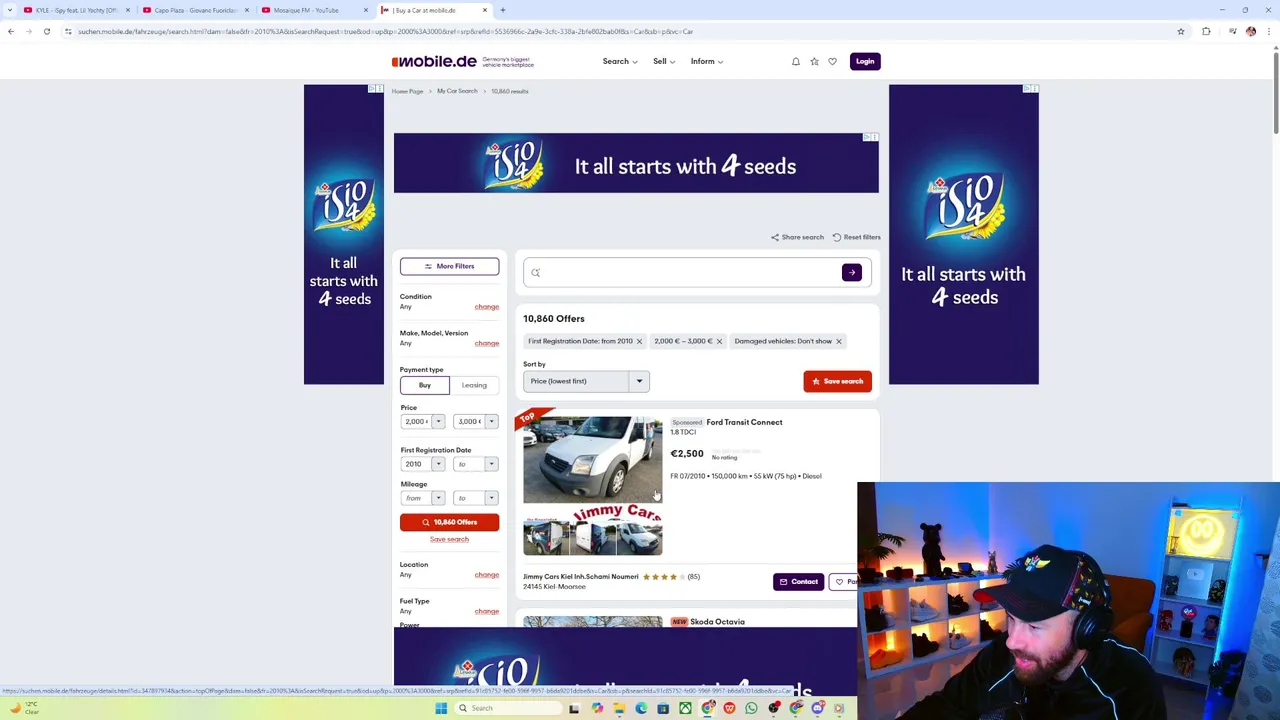Change the Location filter
1280x720 pixels.
[487, 575]
